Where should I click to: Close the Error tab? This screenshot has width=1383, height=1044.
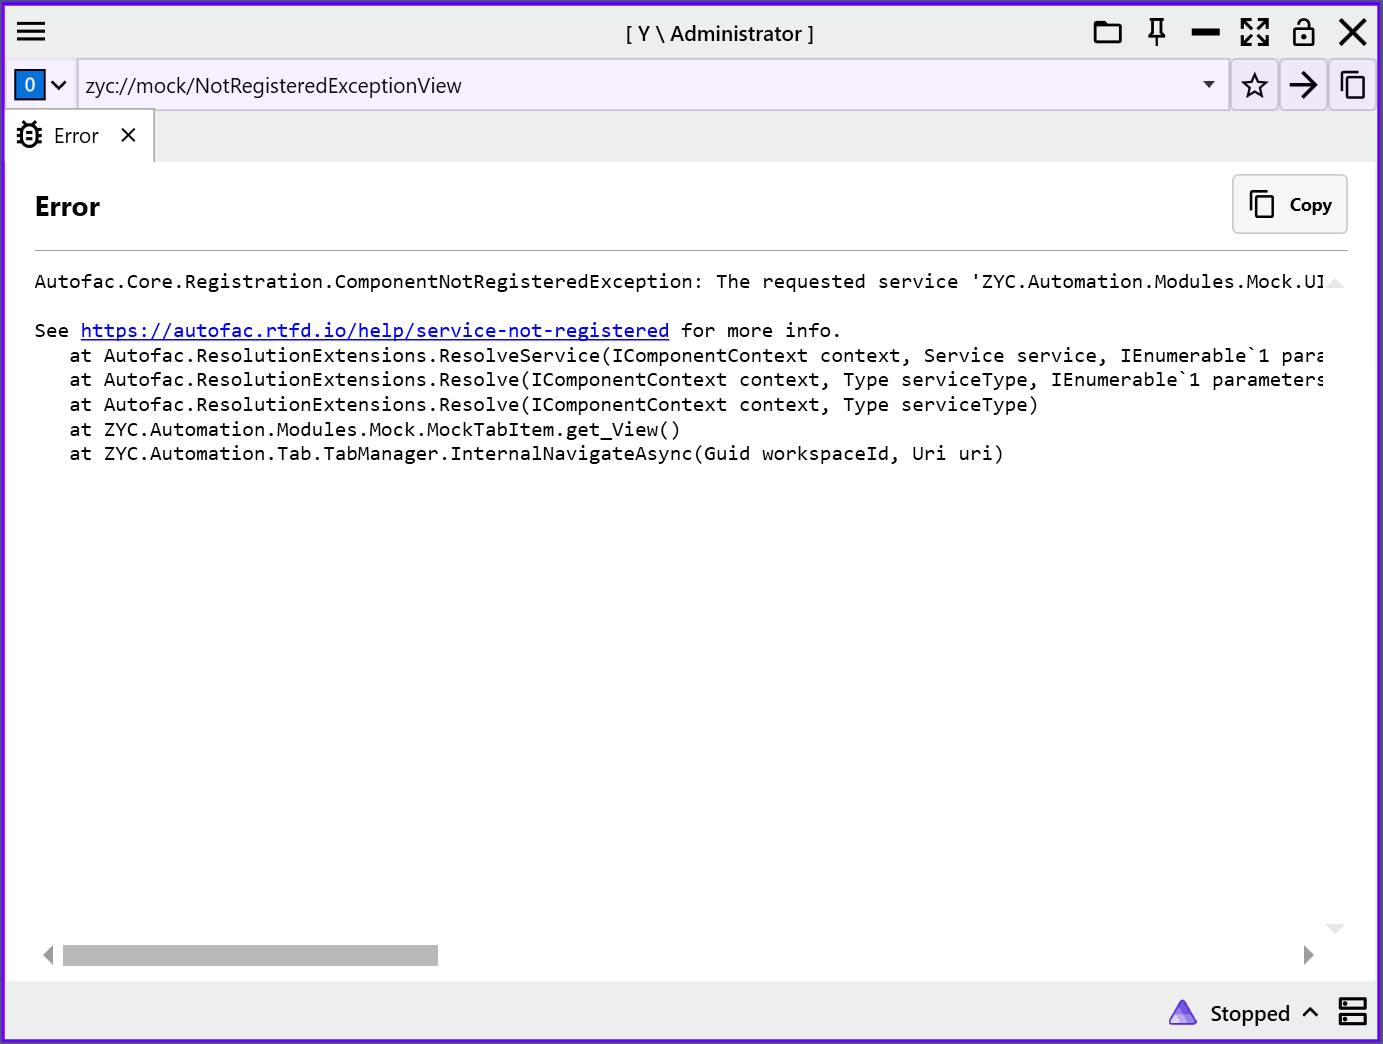[x=128, y=135]
